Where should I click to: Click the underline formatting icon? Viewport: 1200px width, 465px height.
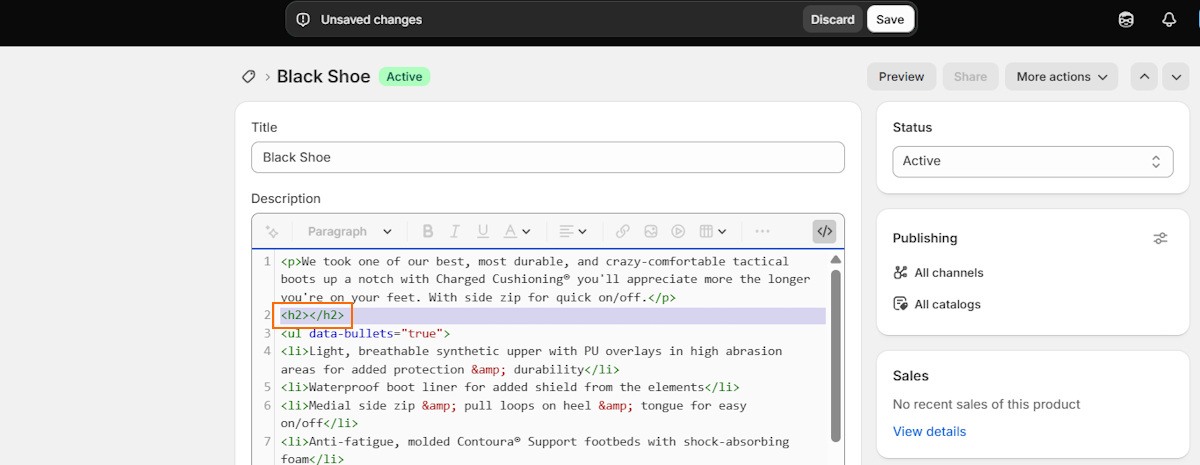click(484, 231)
